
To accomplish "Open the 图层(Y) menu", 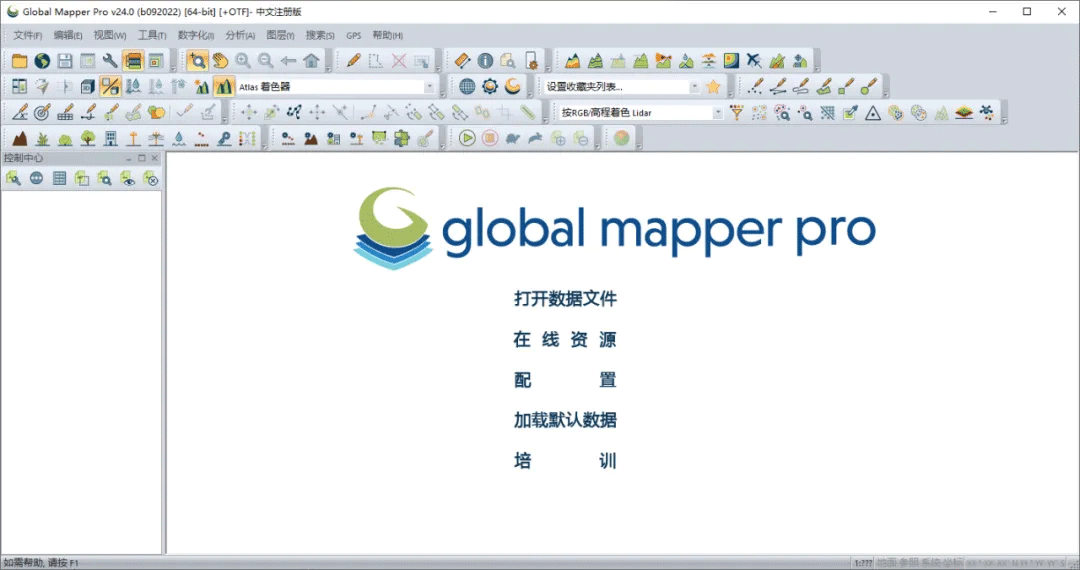I will click(280, 35).
